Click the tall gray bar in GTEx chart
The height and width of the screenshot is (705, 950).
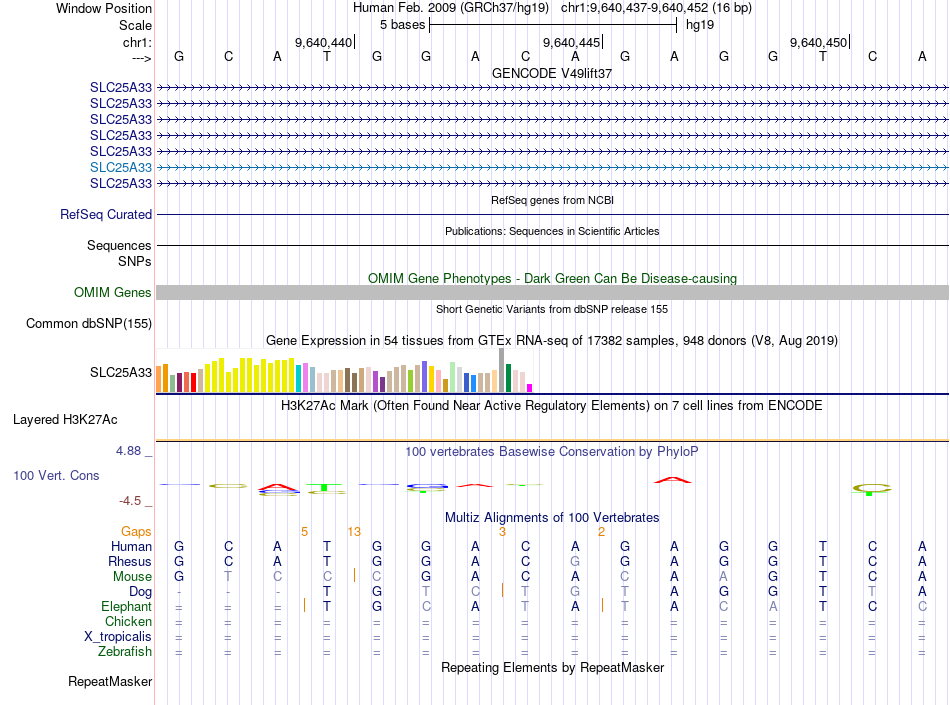502,370
